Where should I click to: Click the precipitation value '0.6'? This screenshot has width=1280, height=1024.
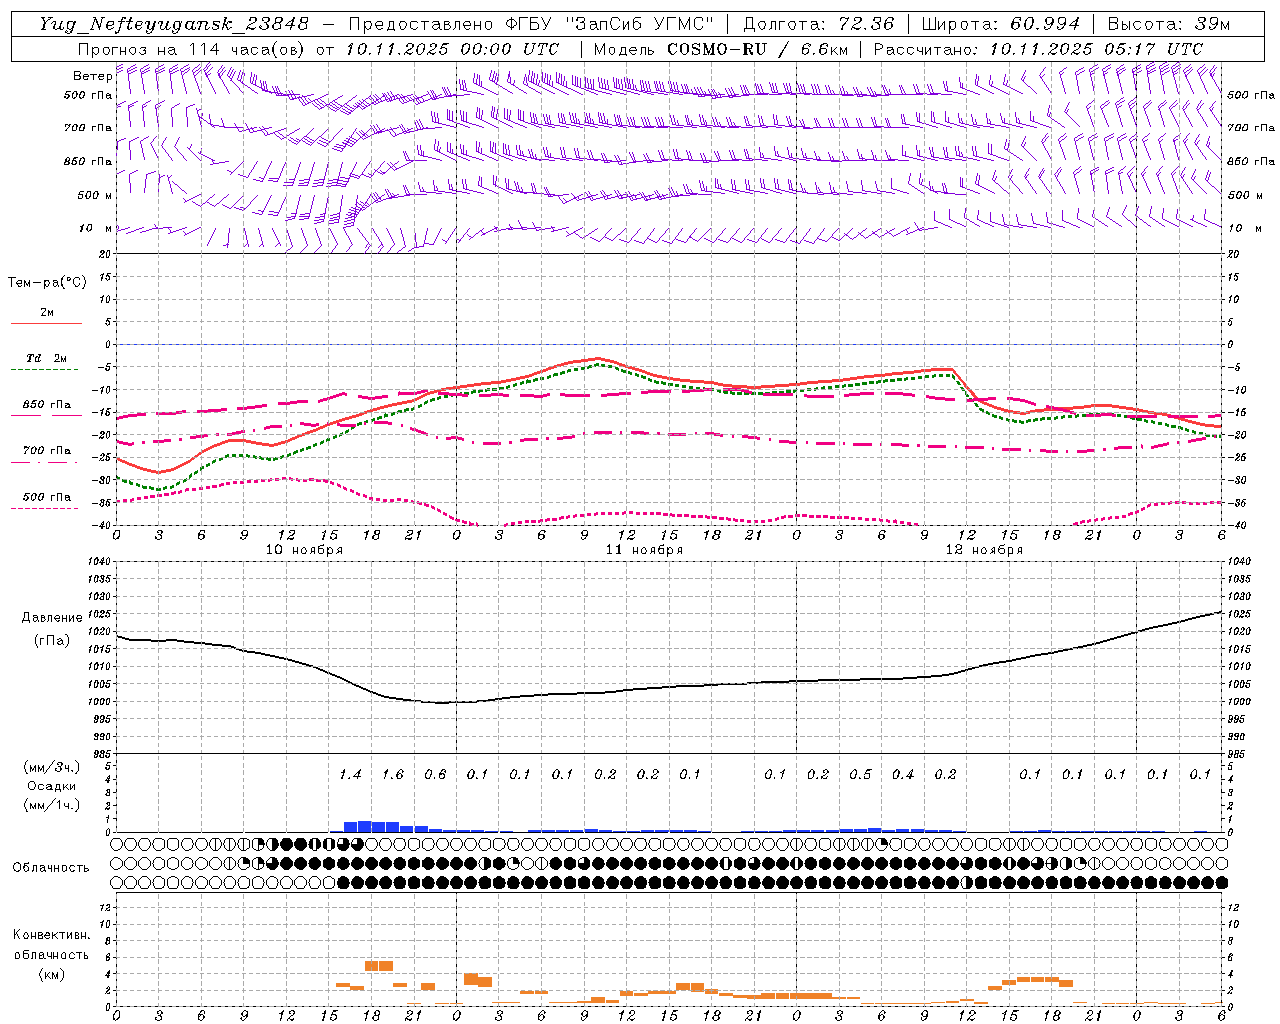click(x=435, y=774)
